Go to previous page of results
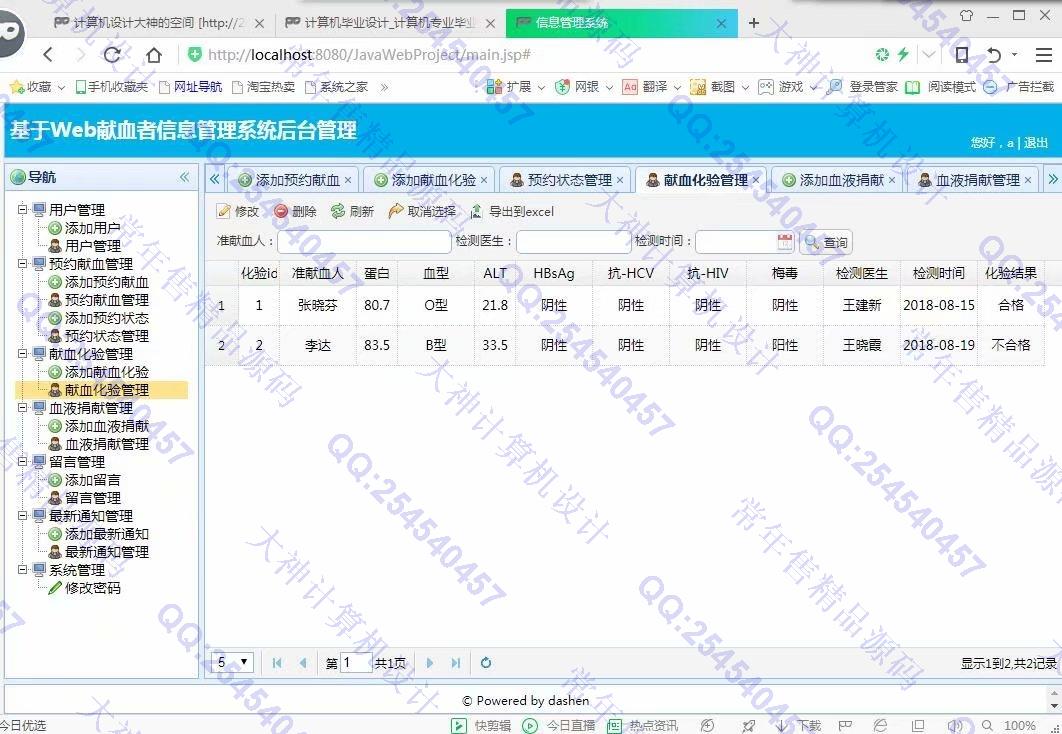This screenshot has height=734, width=1062. 303,663
